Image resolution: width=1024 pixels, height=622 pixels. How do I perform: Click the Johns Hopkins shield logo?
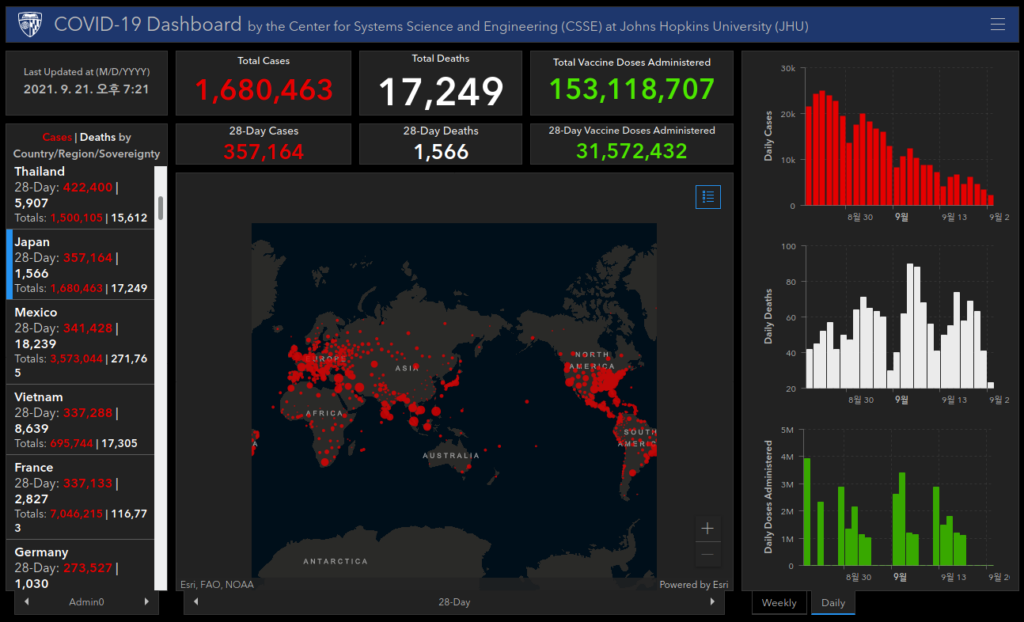(29, 24)
